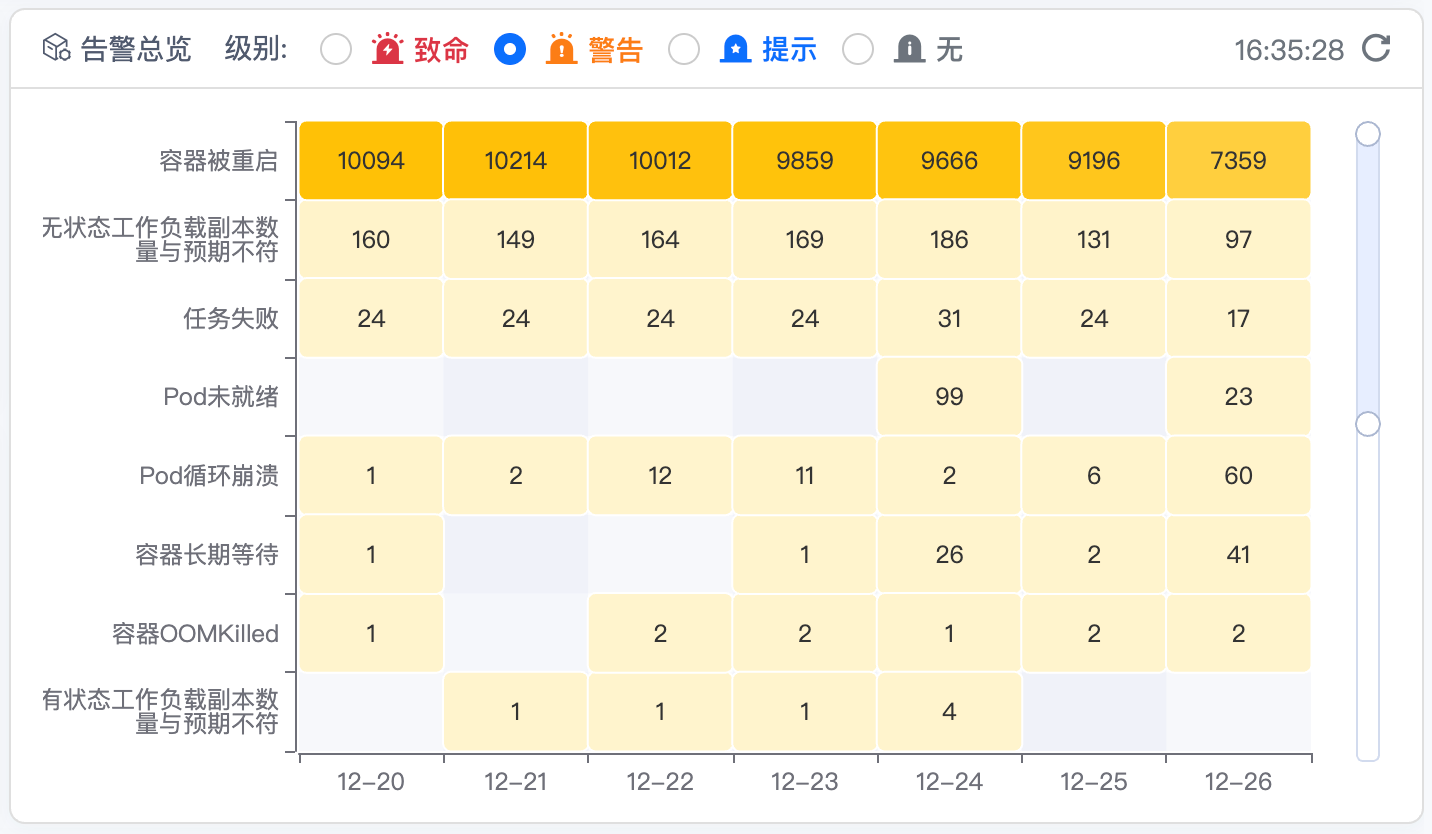Screen dimensions: 1432x834
Task: Click the top handle of the vertical zoom slider
Action: (x=1367, y=133)
